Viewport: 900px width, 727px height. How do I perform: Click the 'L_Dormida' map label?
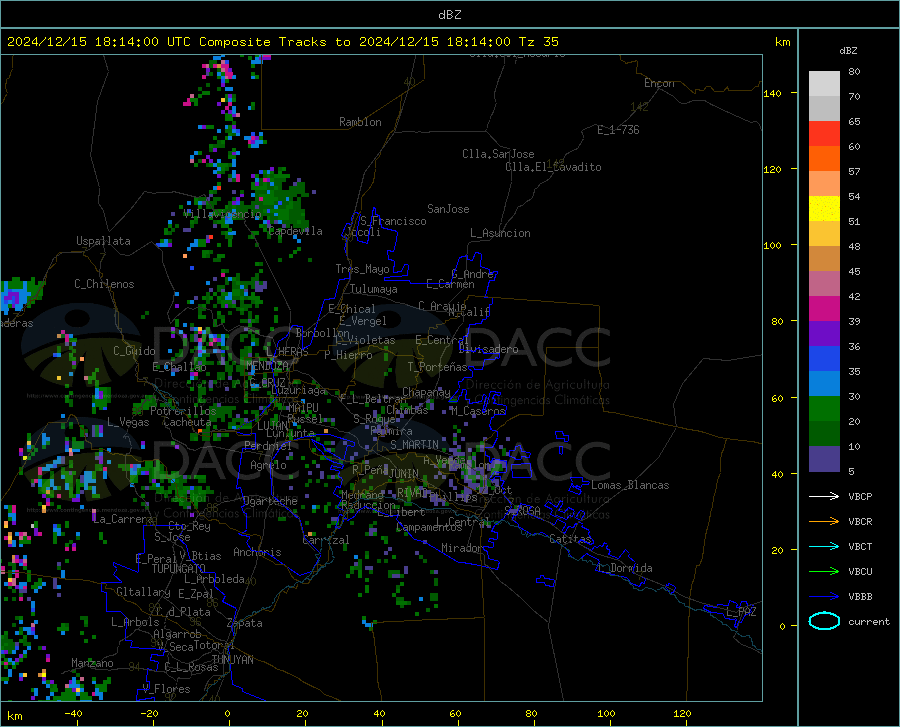[x=626, y=568]
